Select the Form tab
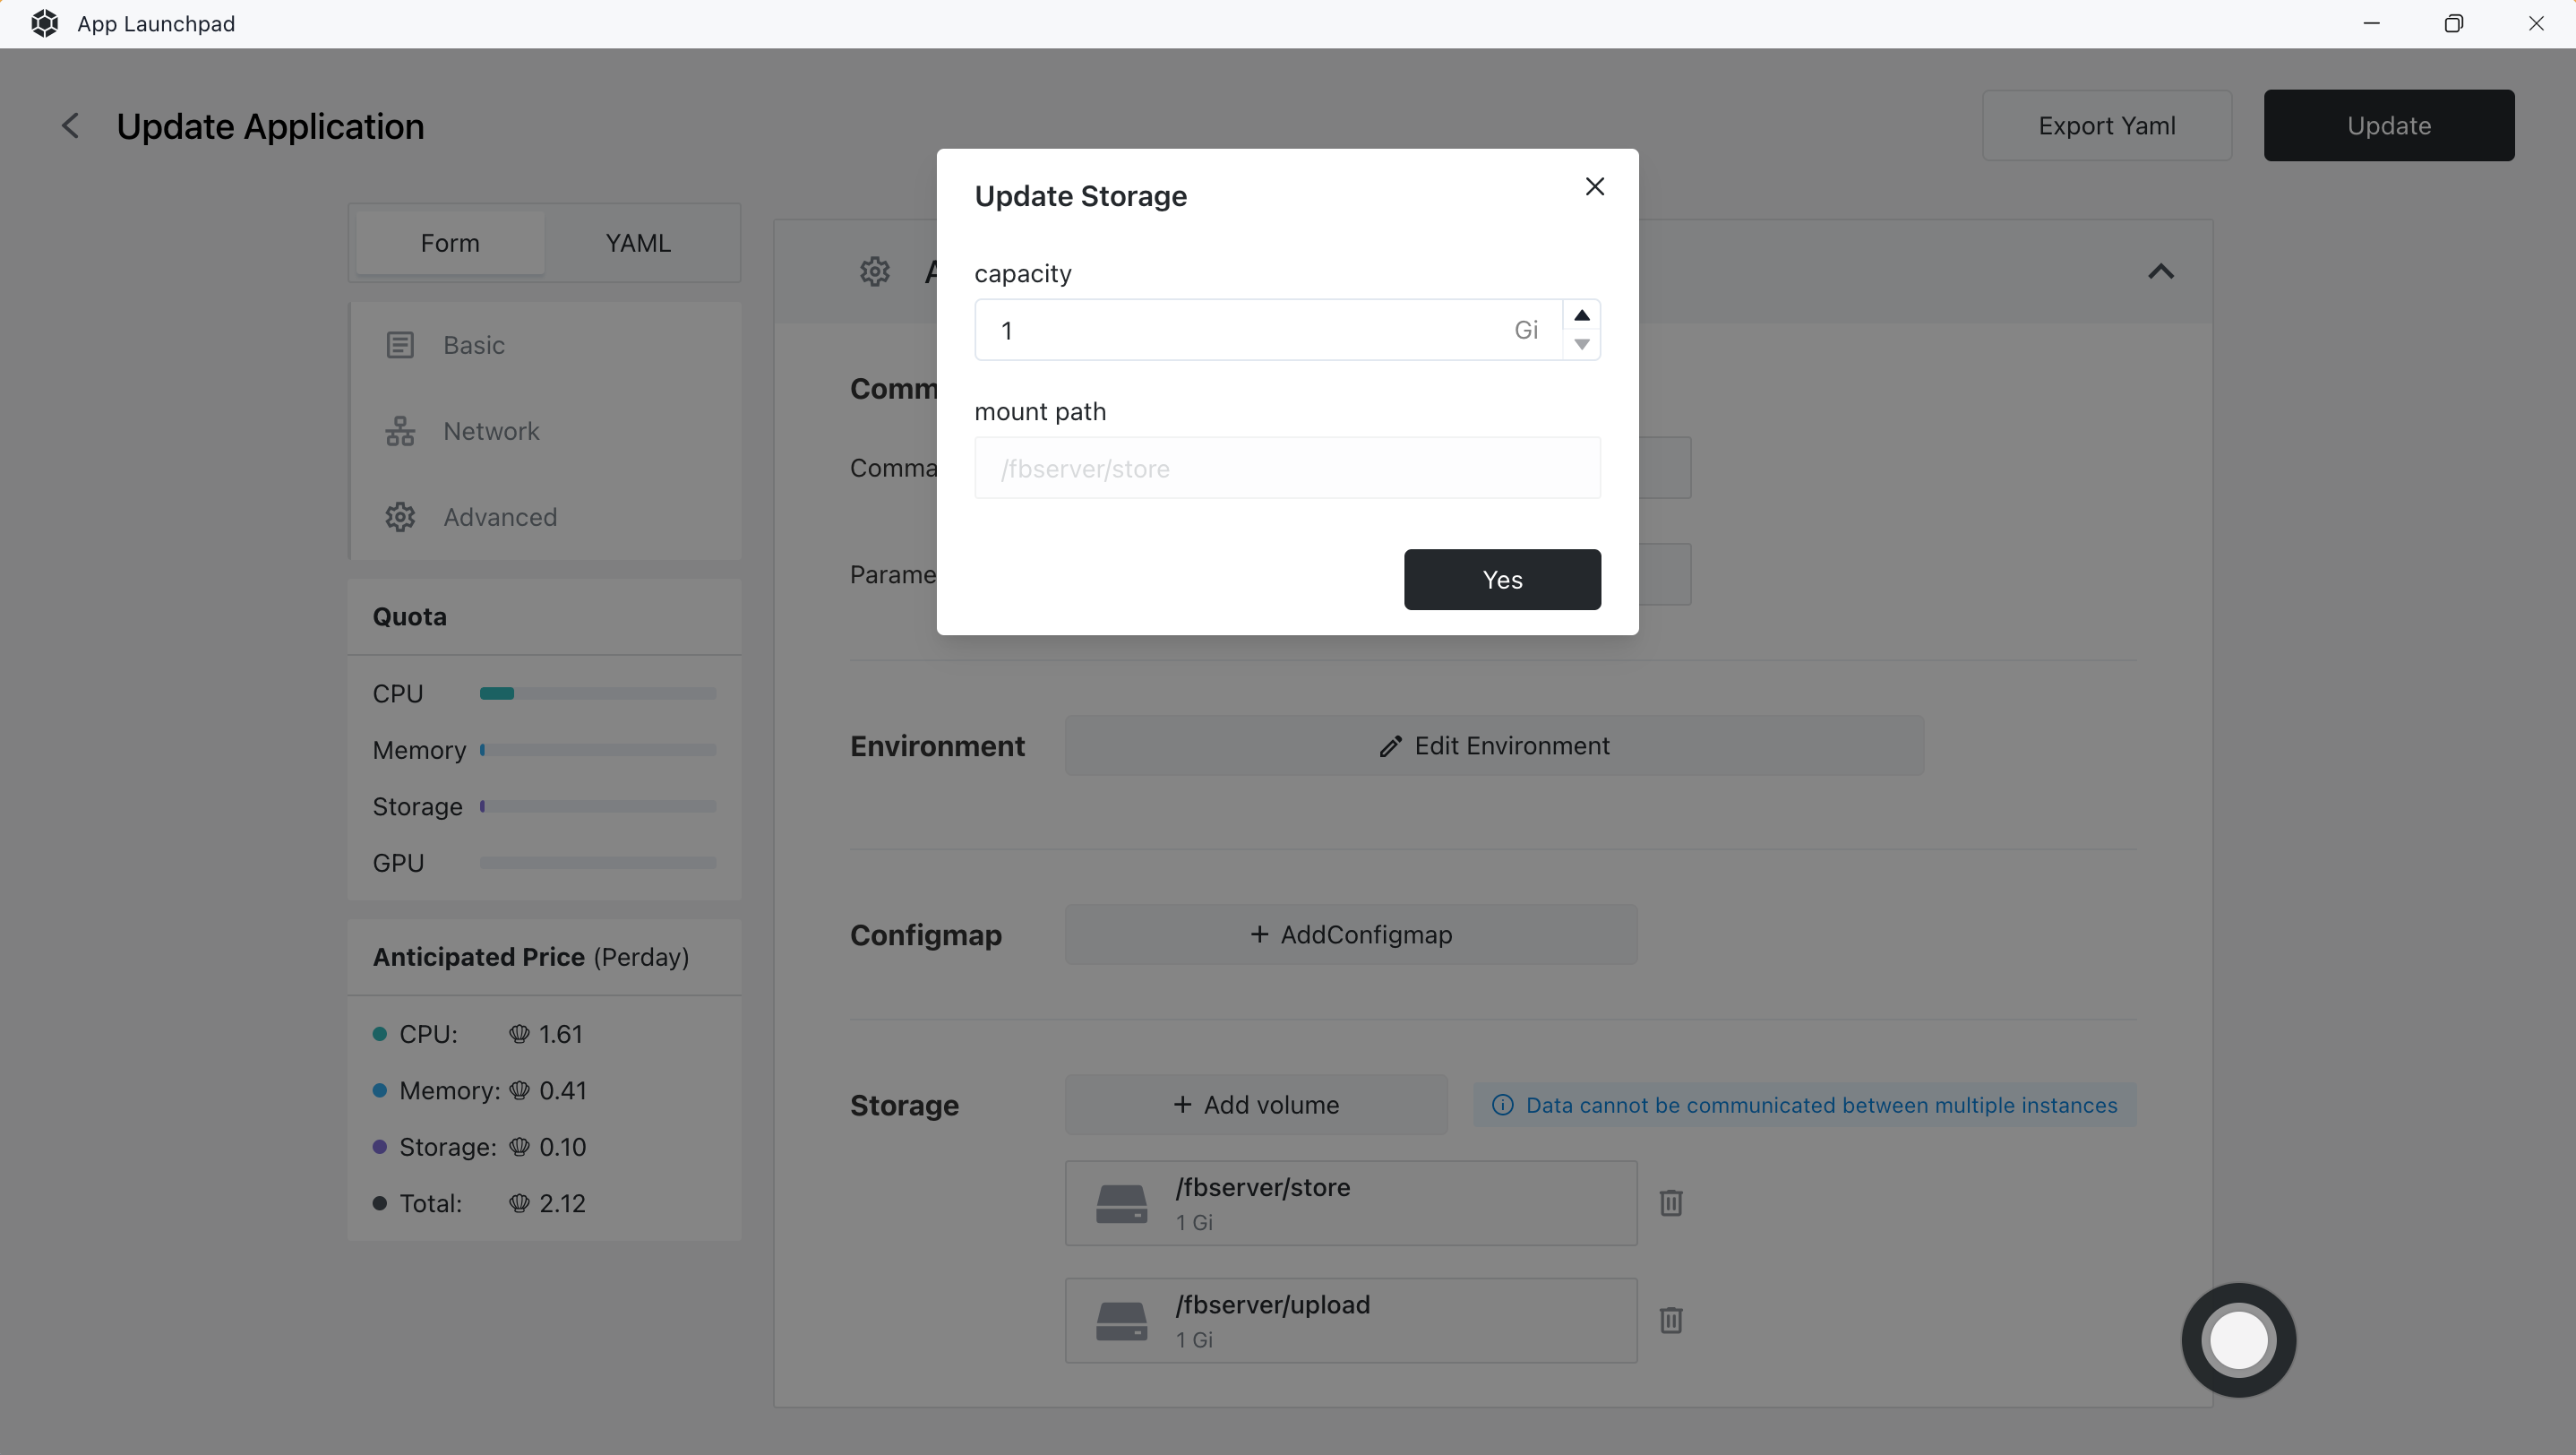The image size is (2576, 1455). tap(450, 243)
